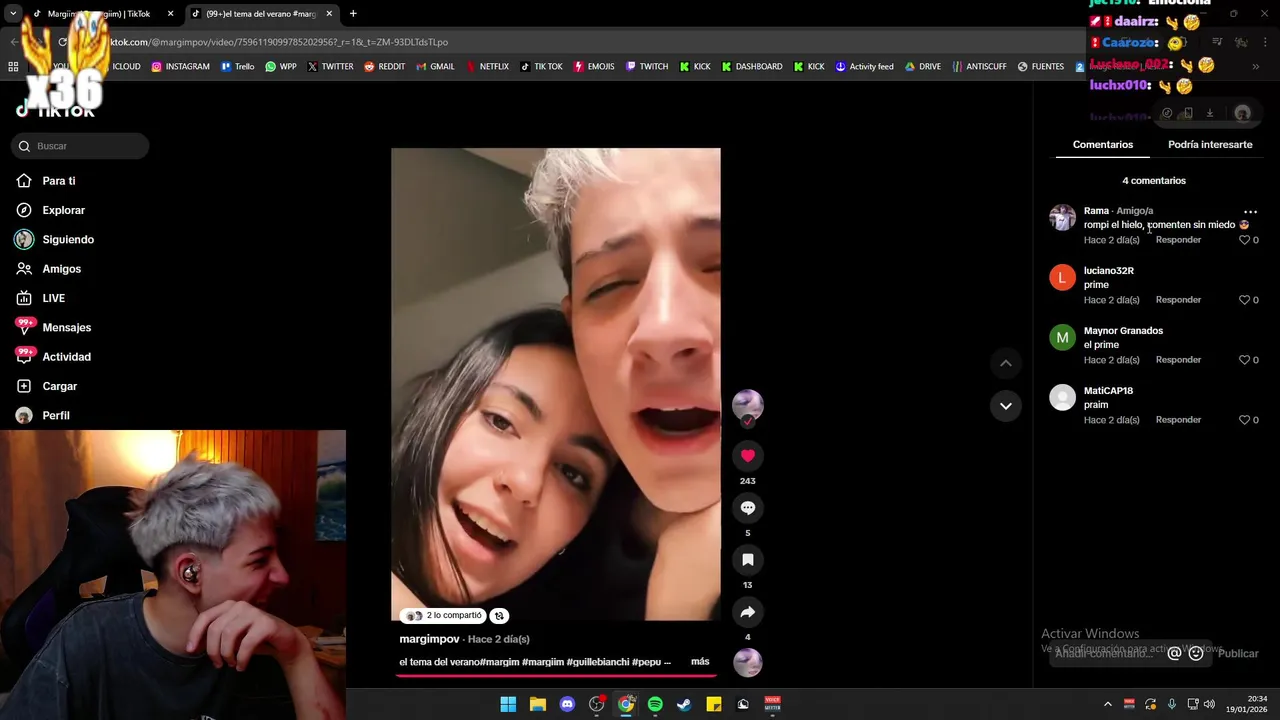The height and width of the screenshot is (720, 1280).
Task: Switch to Podría interesarte tab
Action: [1210, 145]
